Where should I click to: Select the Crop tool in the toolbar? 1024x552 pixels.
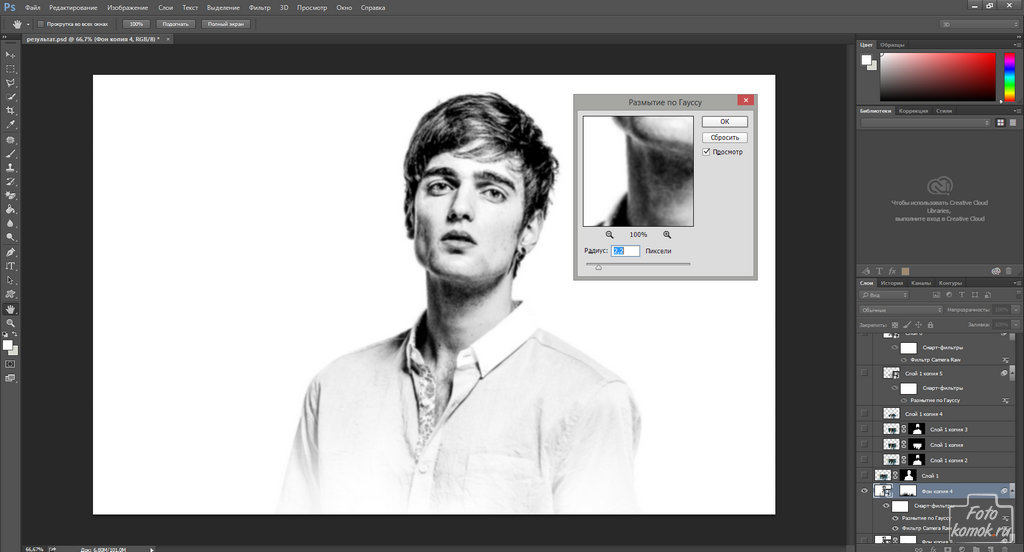(x=10, y=110)
